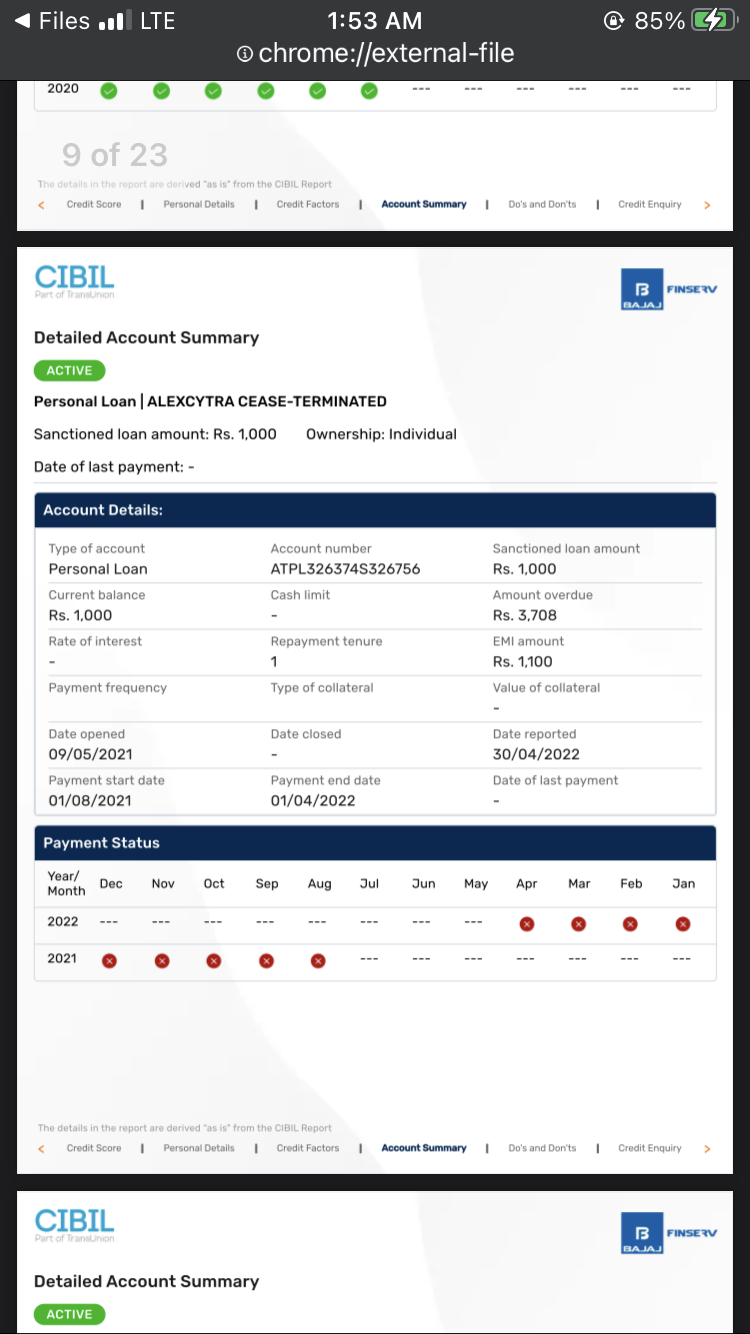Open Personal Details link under page 9 of 23
The image size is (750, 1334).
[199, 204]
